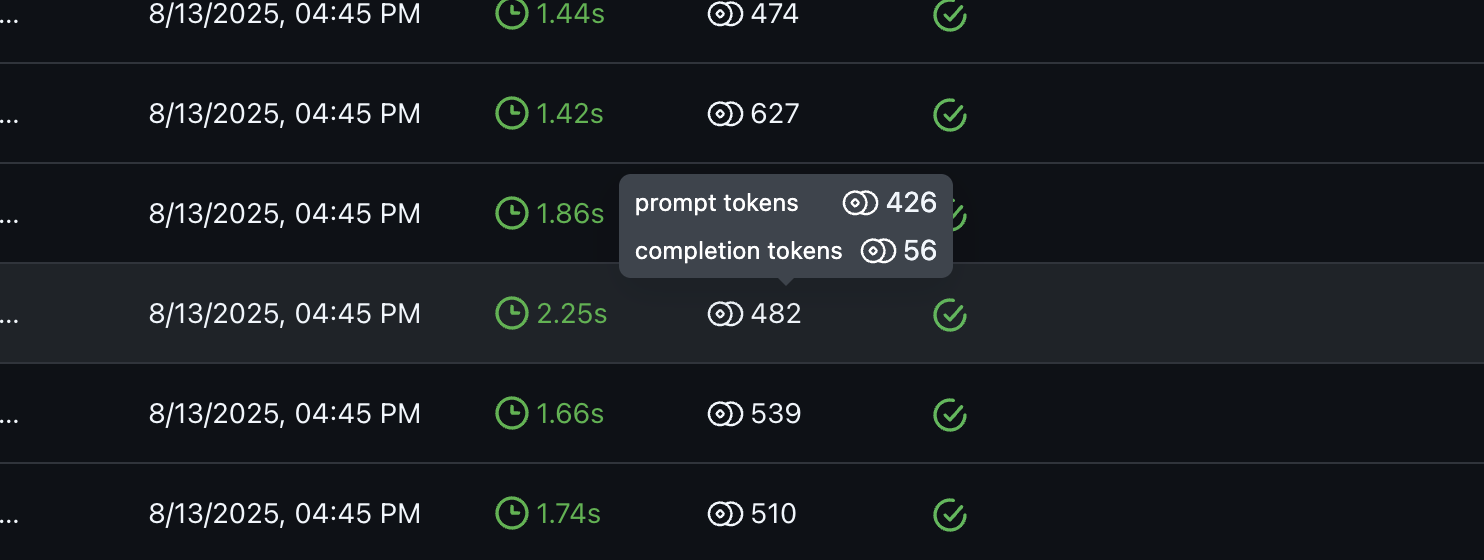Click the clock icon next to 1.66s
1484x560 pixels.
(x=512, y=413)
